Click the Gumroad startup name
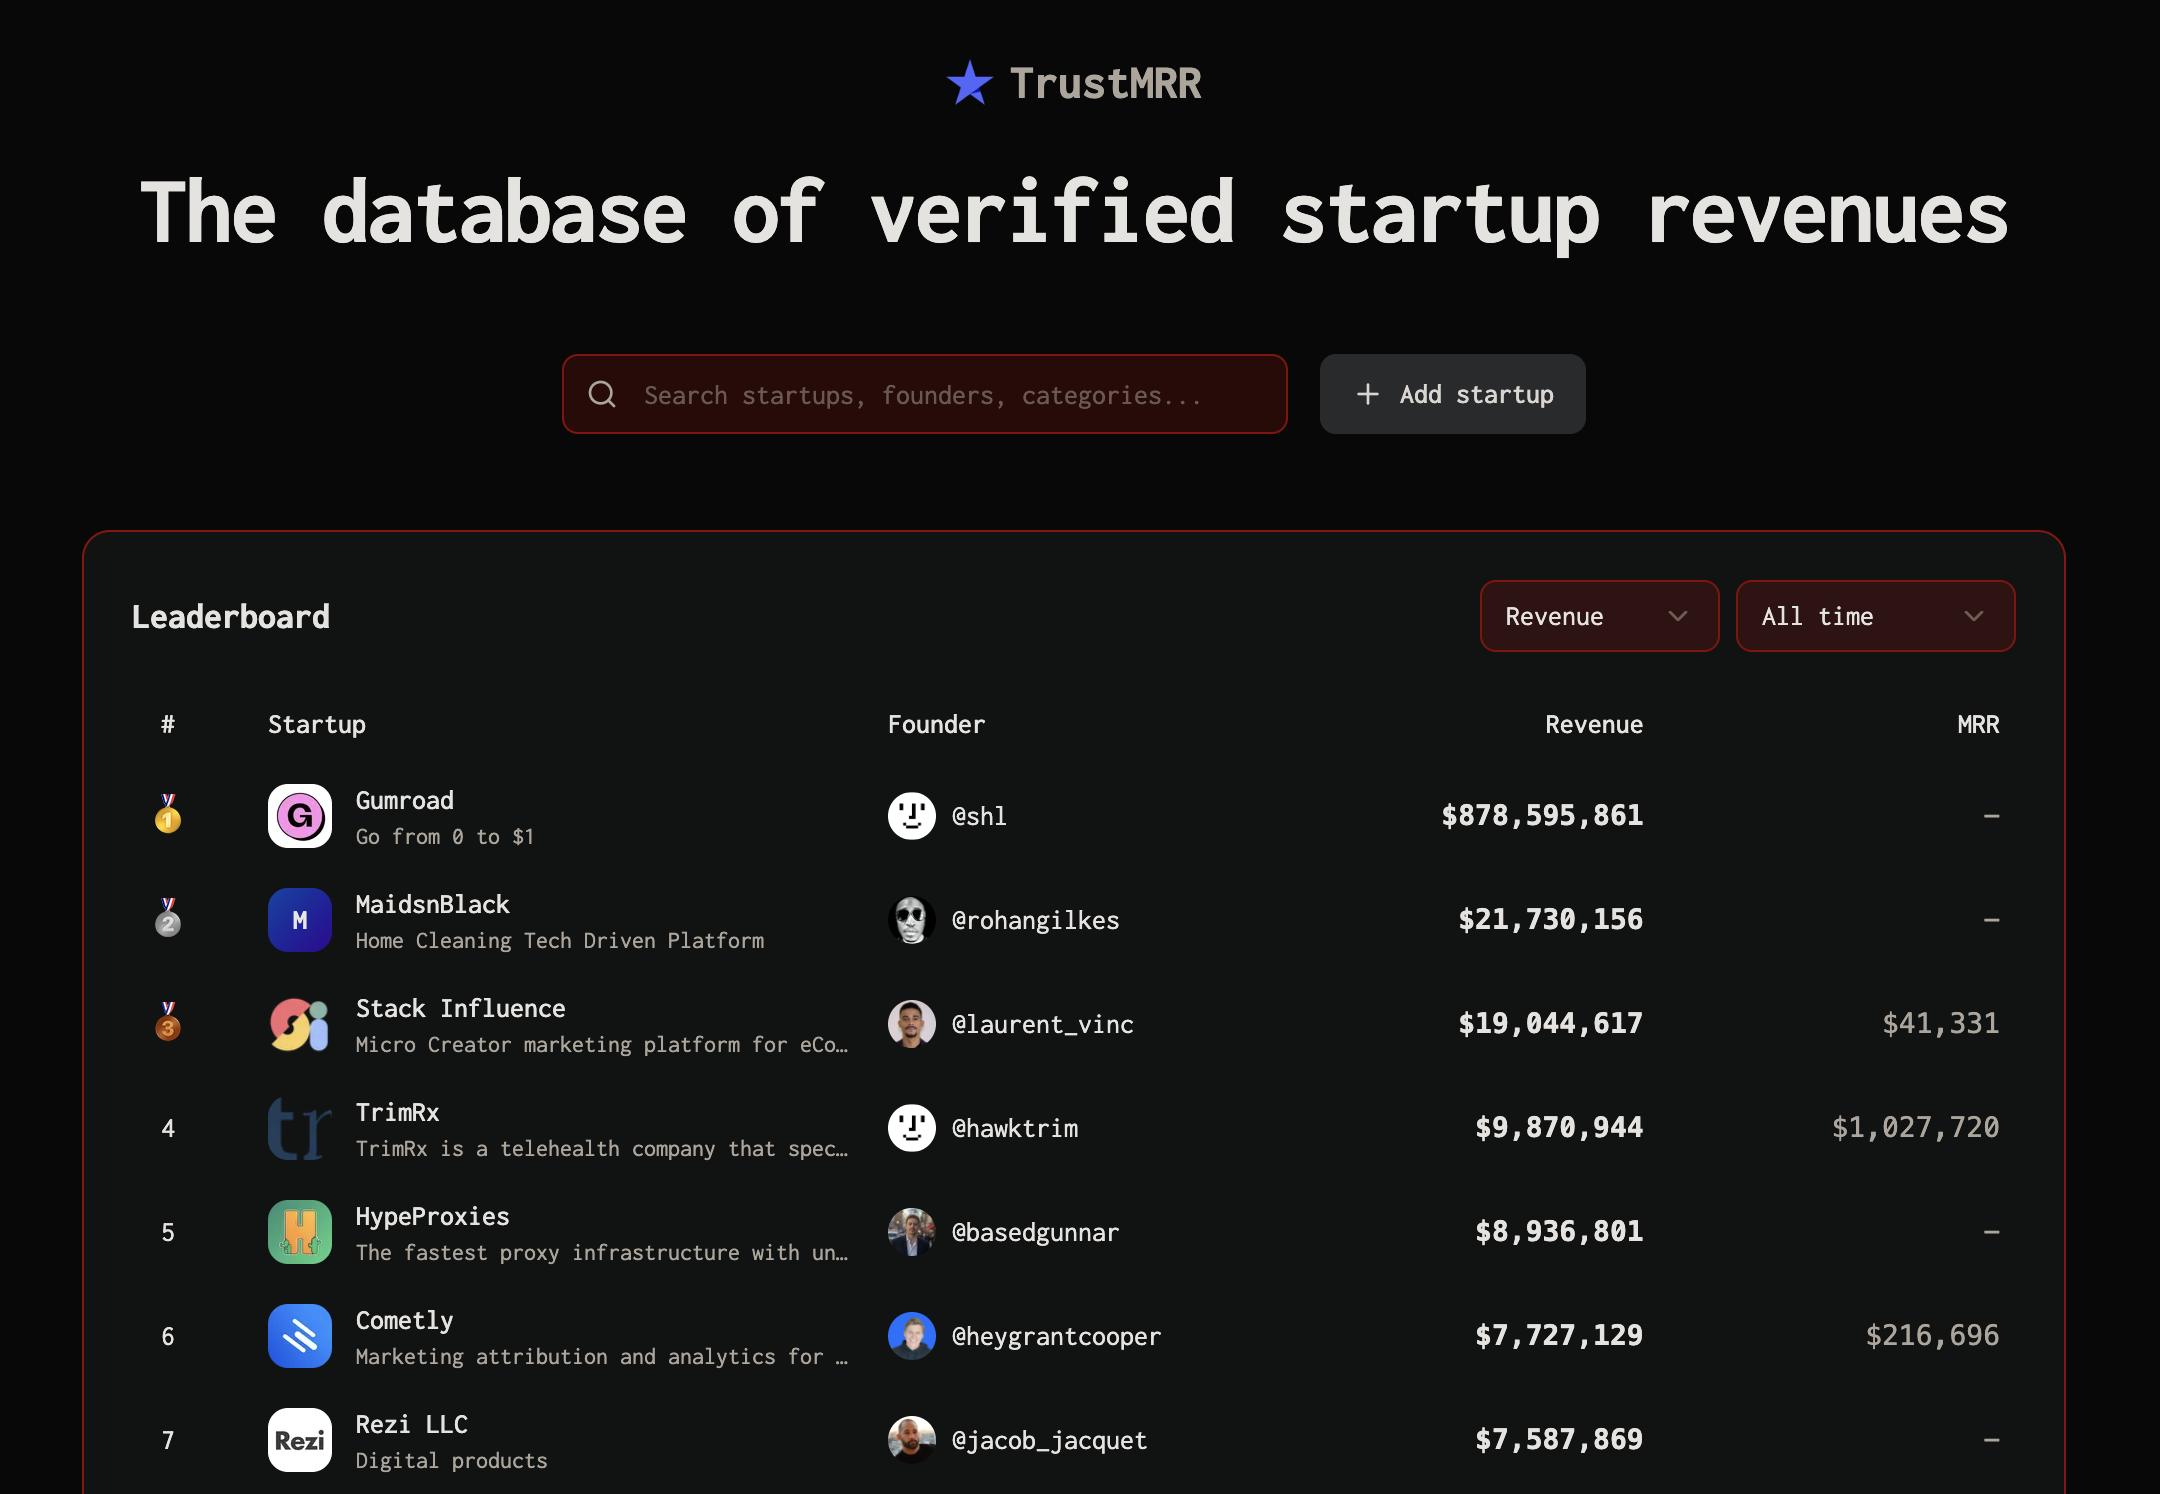Screen dimensions: 2160x1494 coord(405,800)
